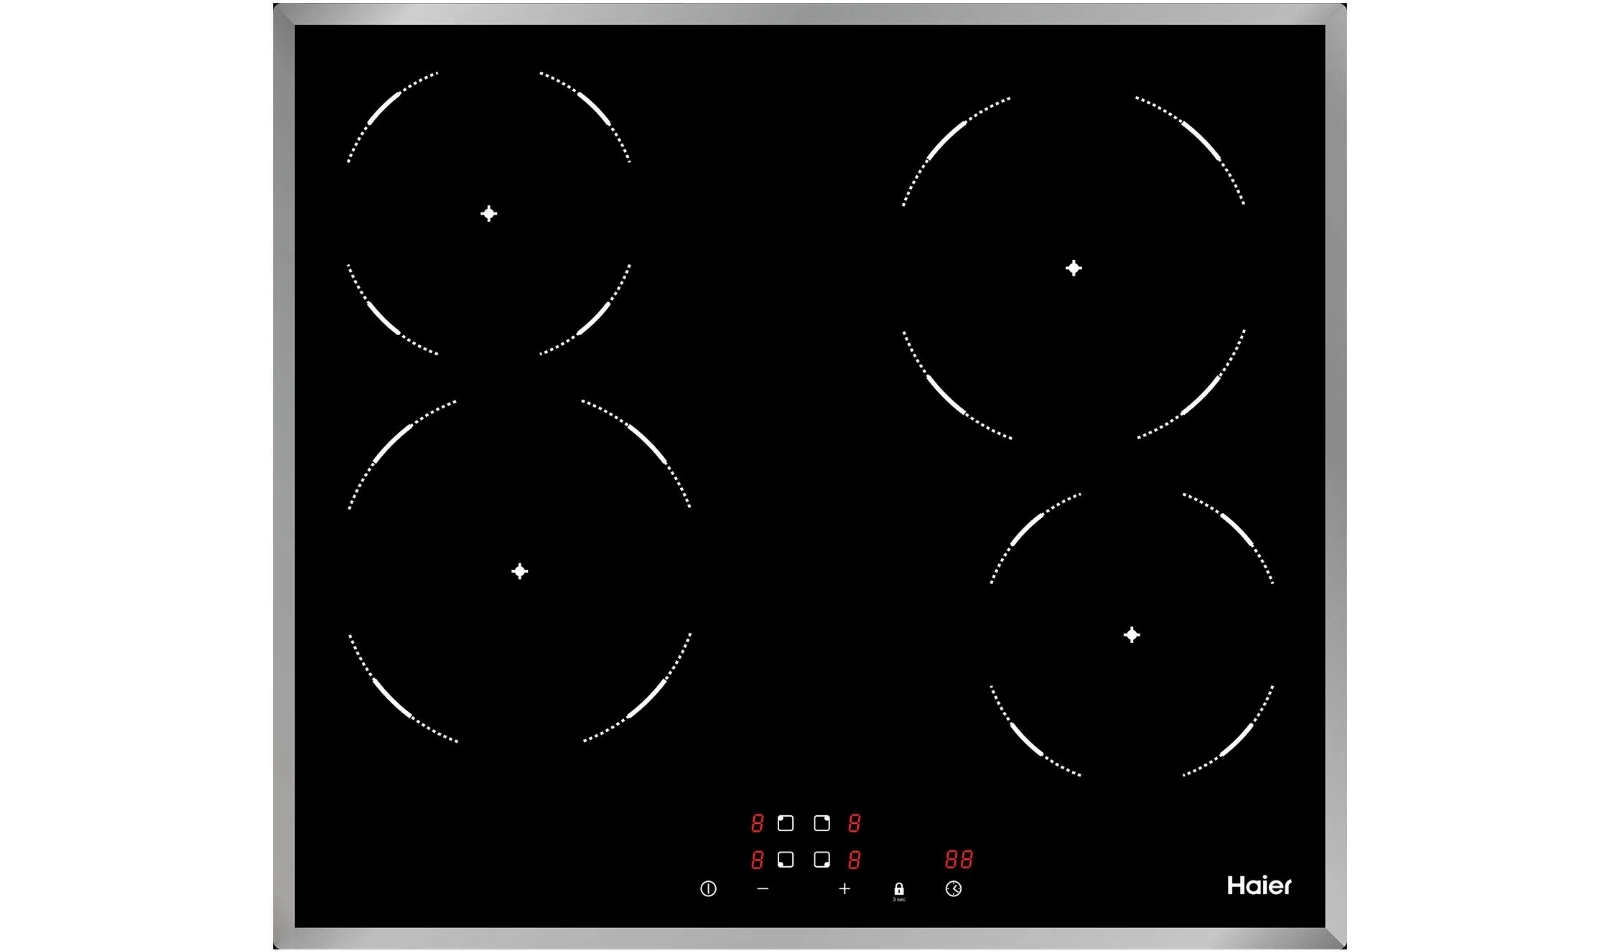Select the front-right zone selector icon

[821, 859]
